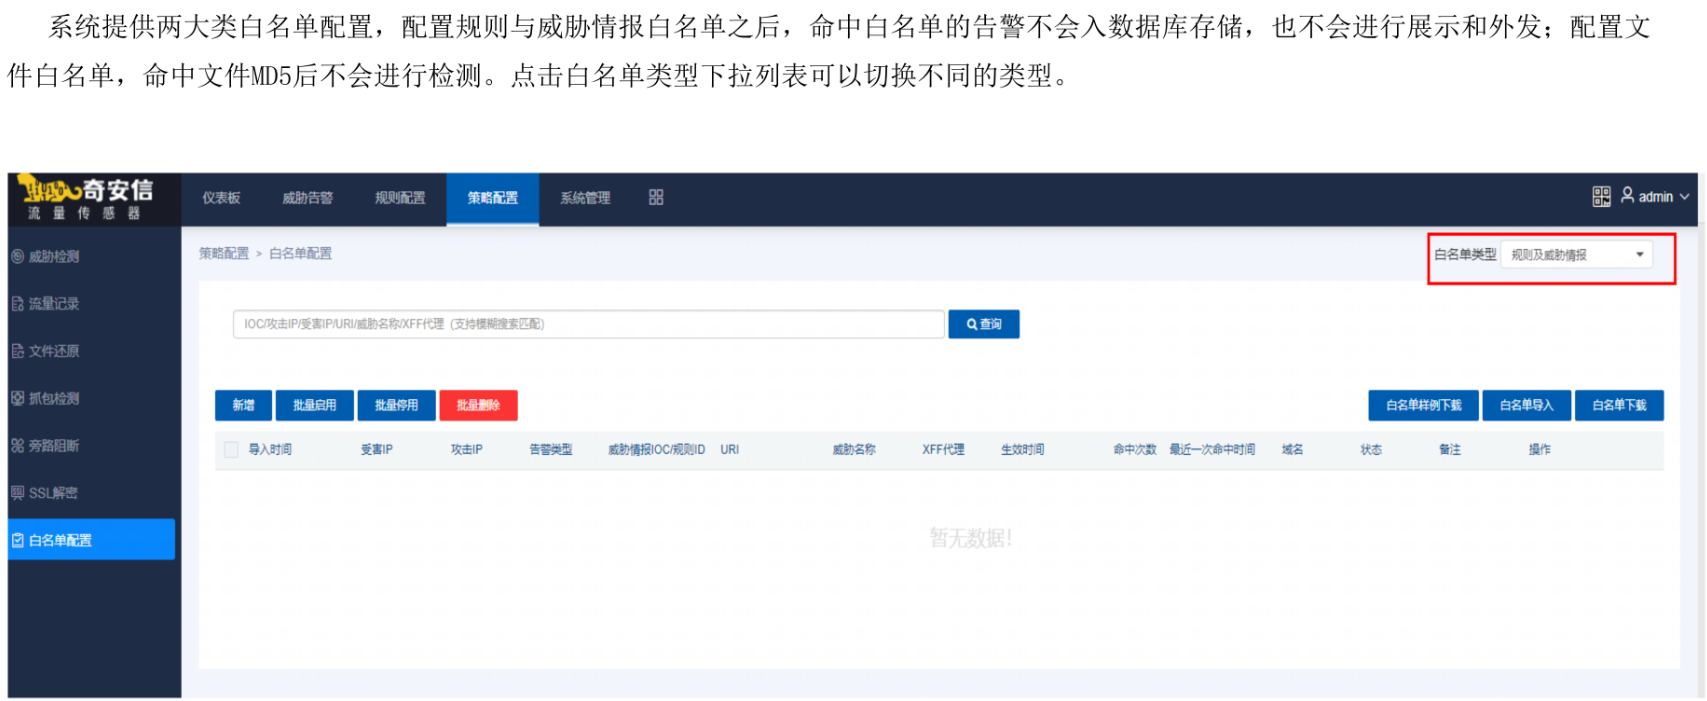1707x701 pixels.
Task: Click the 白名单导入 button
Action: coord(1526,405)
